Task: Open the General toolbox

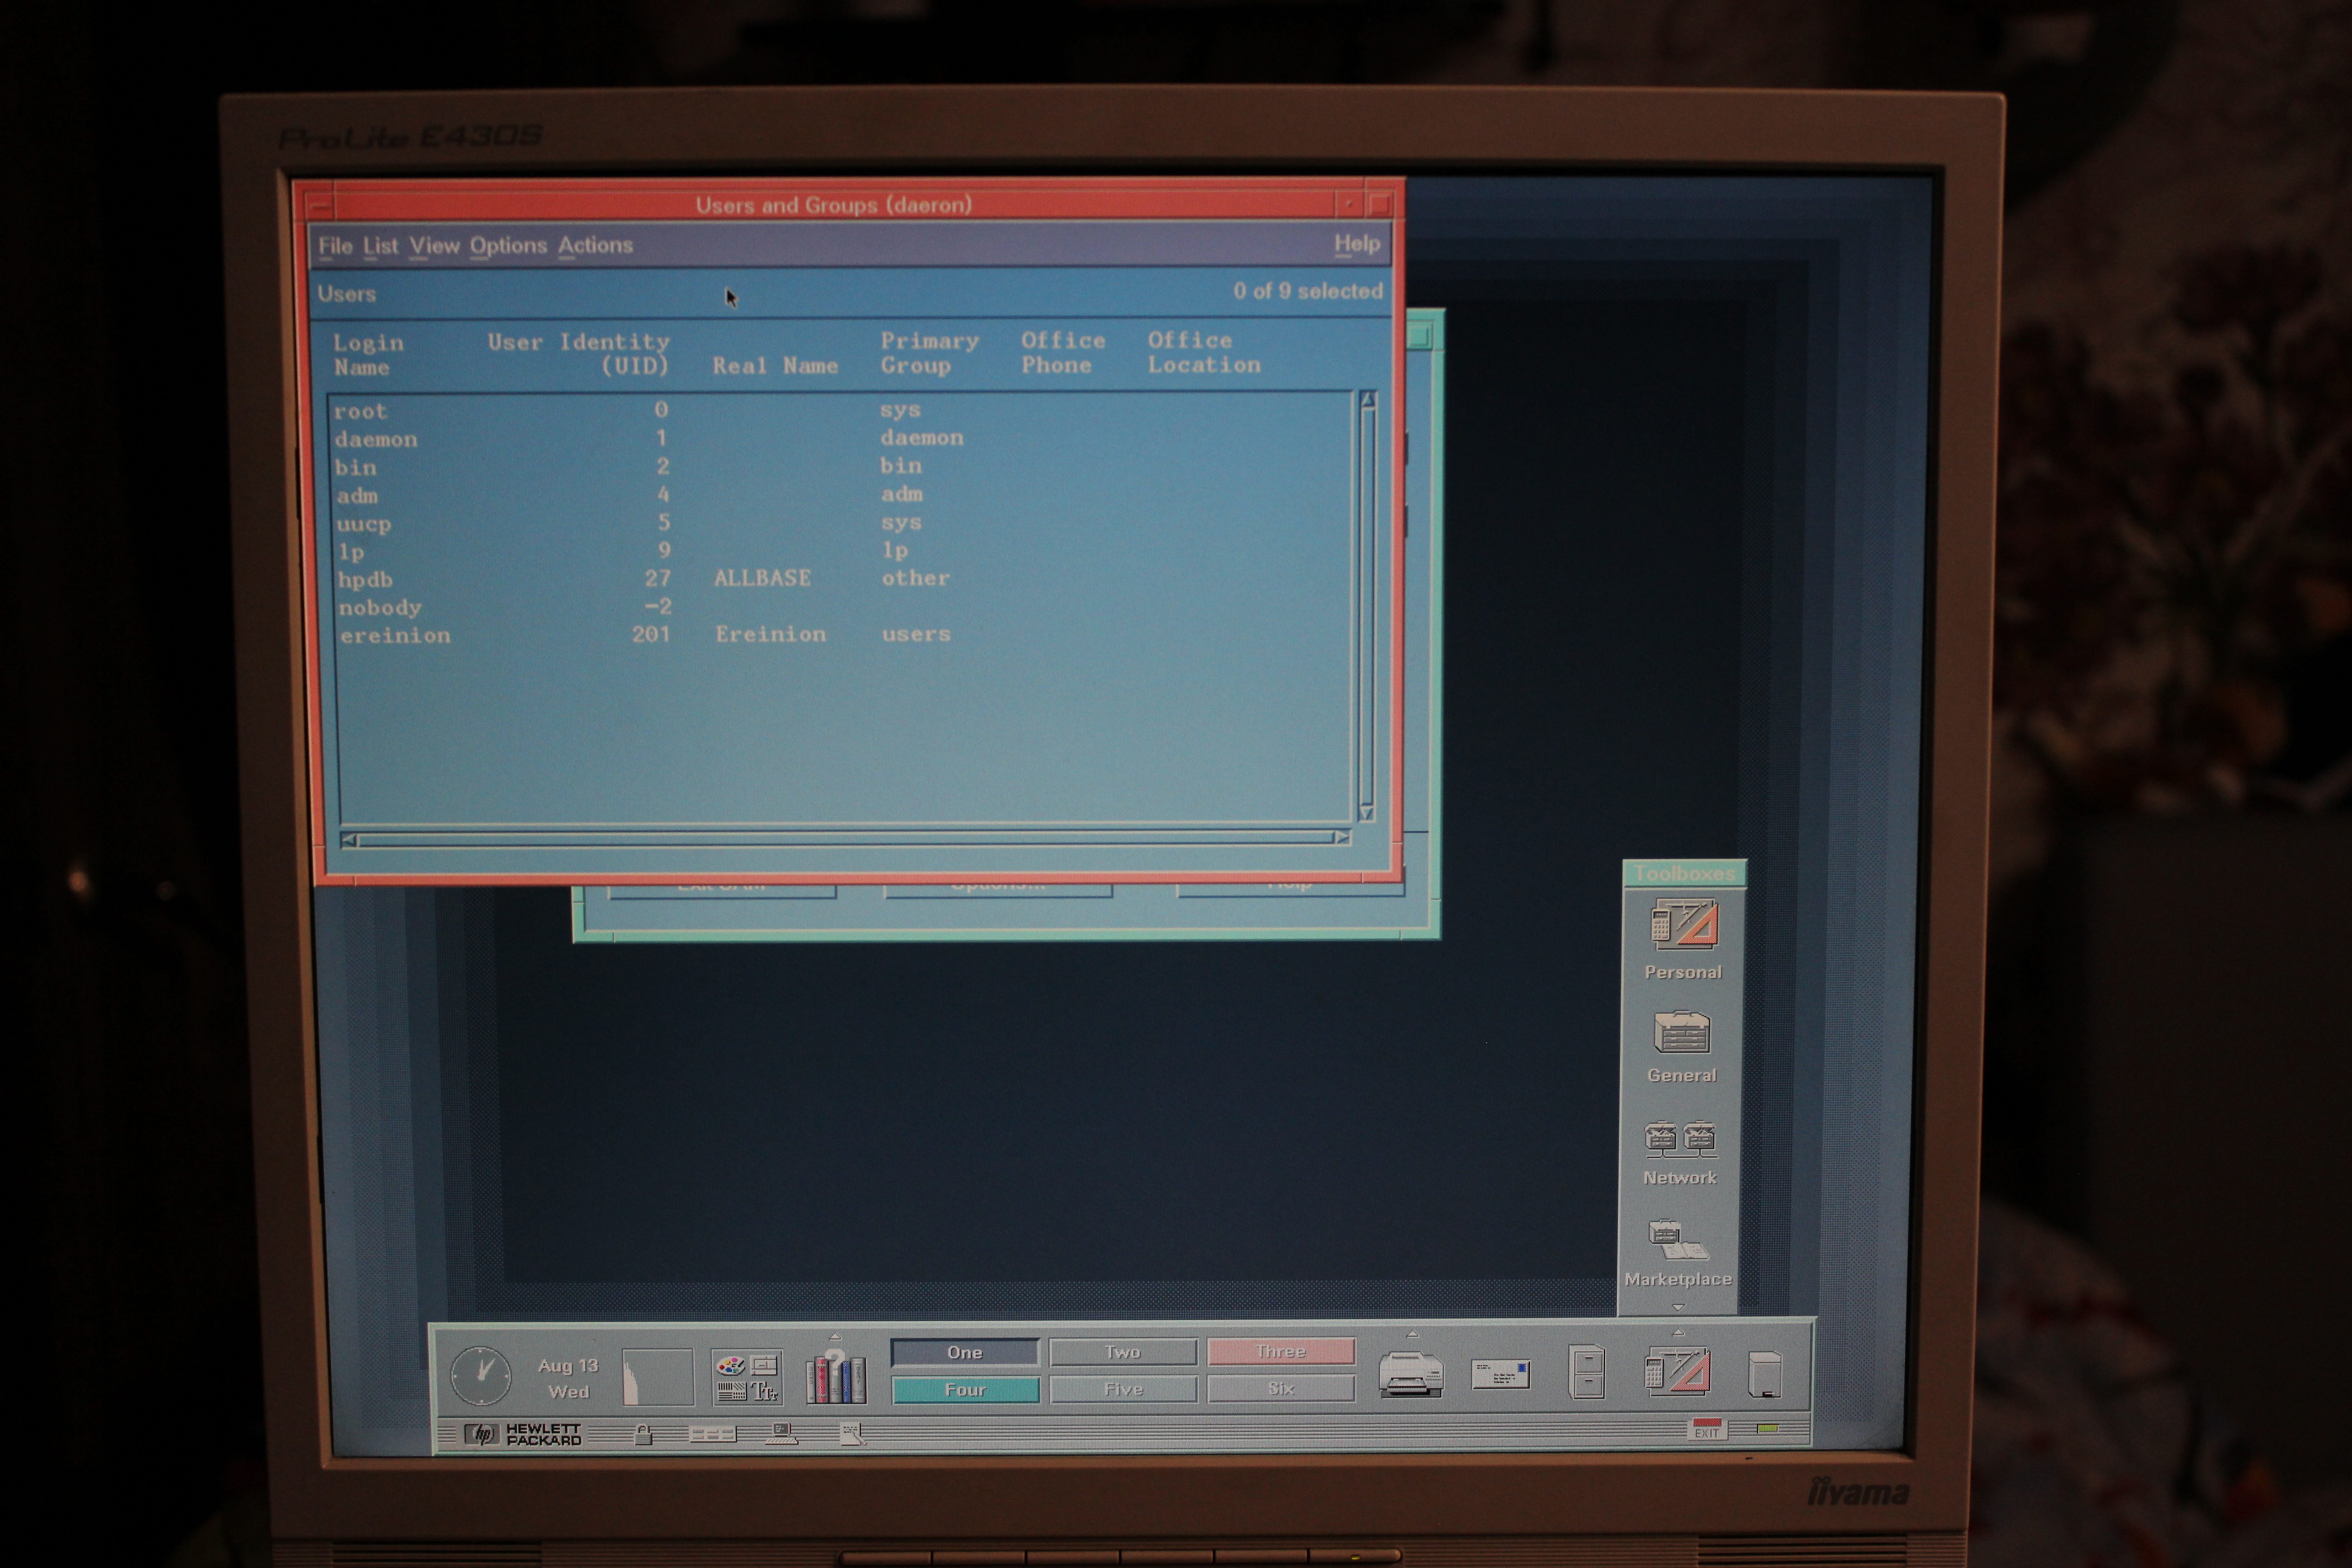Action: (1682, 1034)
